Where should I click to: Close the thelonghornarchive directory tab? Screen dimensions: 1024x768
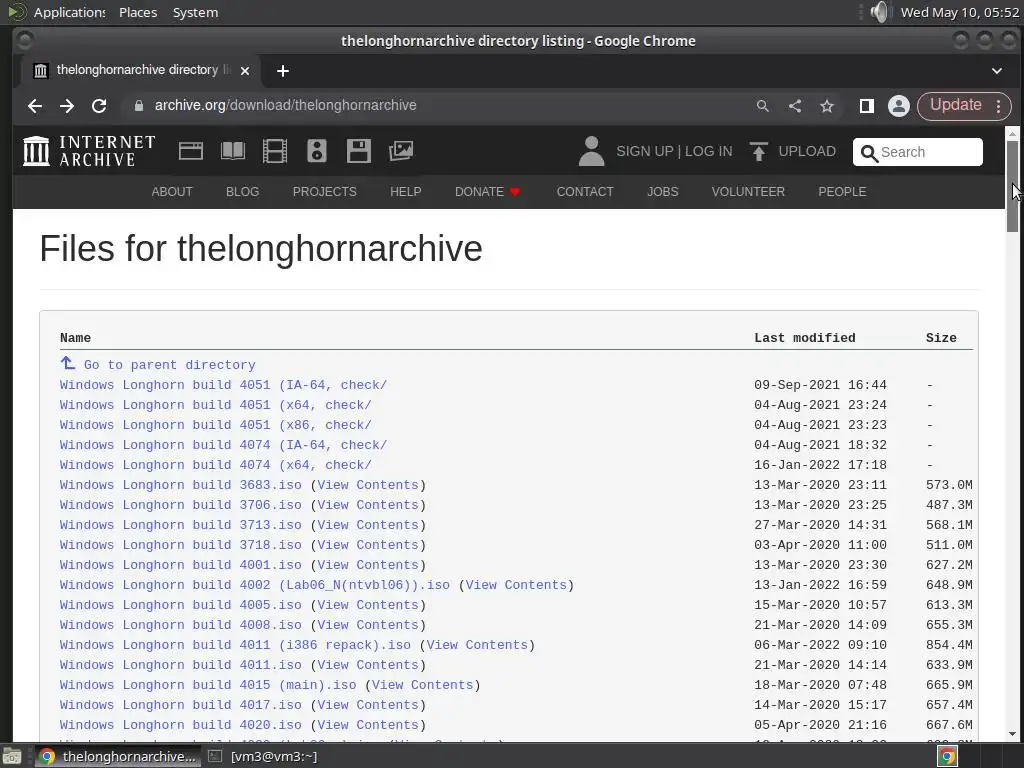(245, 71)
